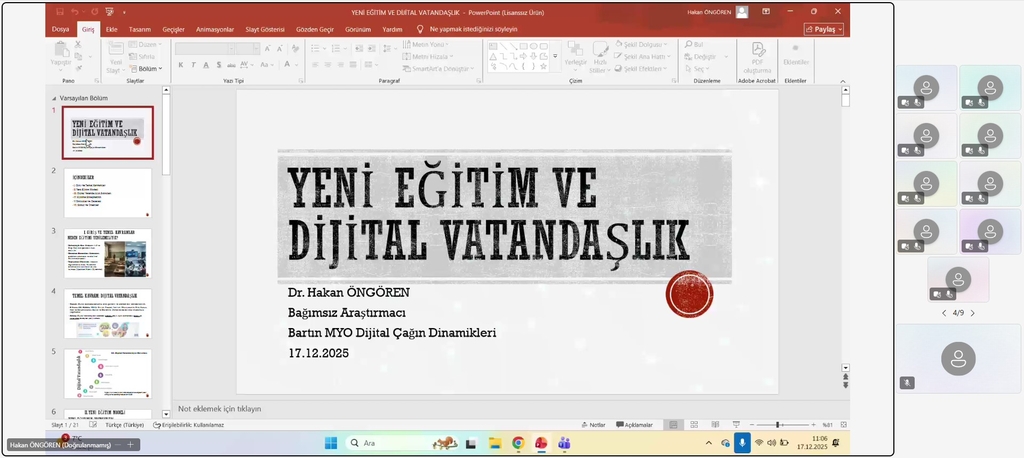
Task: Click the PDF oluşturma Adobe Acrobat icon
Action: coord(757,53)
